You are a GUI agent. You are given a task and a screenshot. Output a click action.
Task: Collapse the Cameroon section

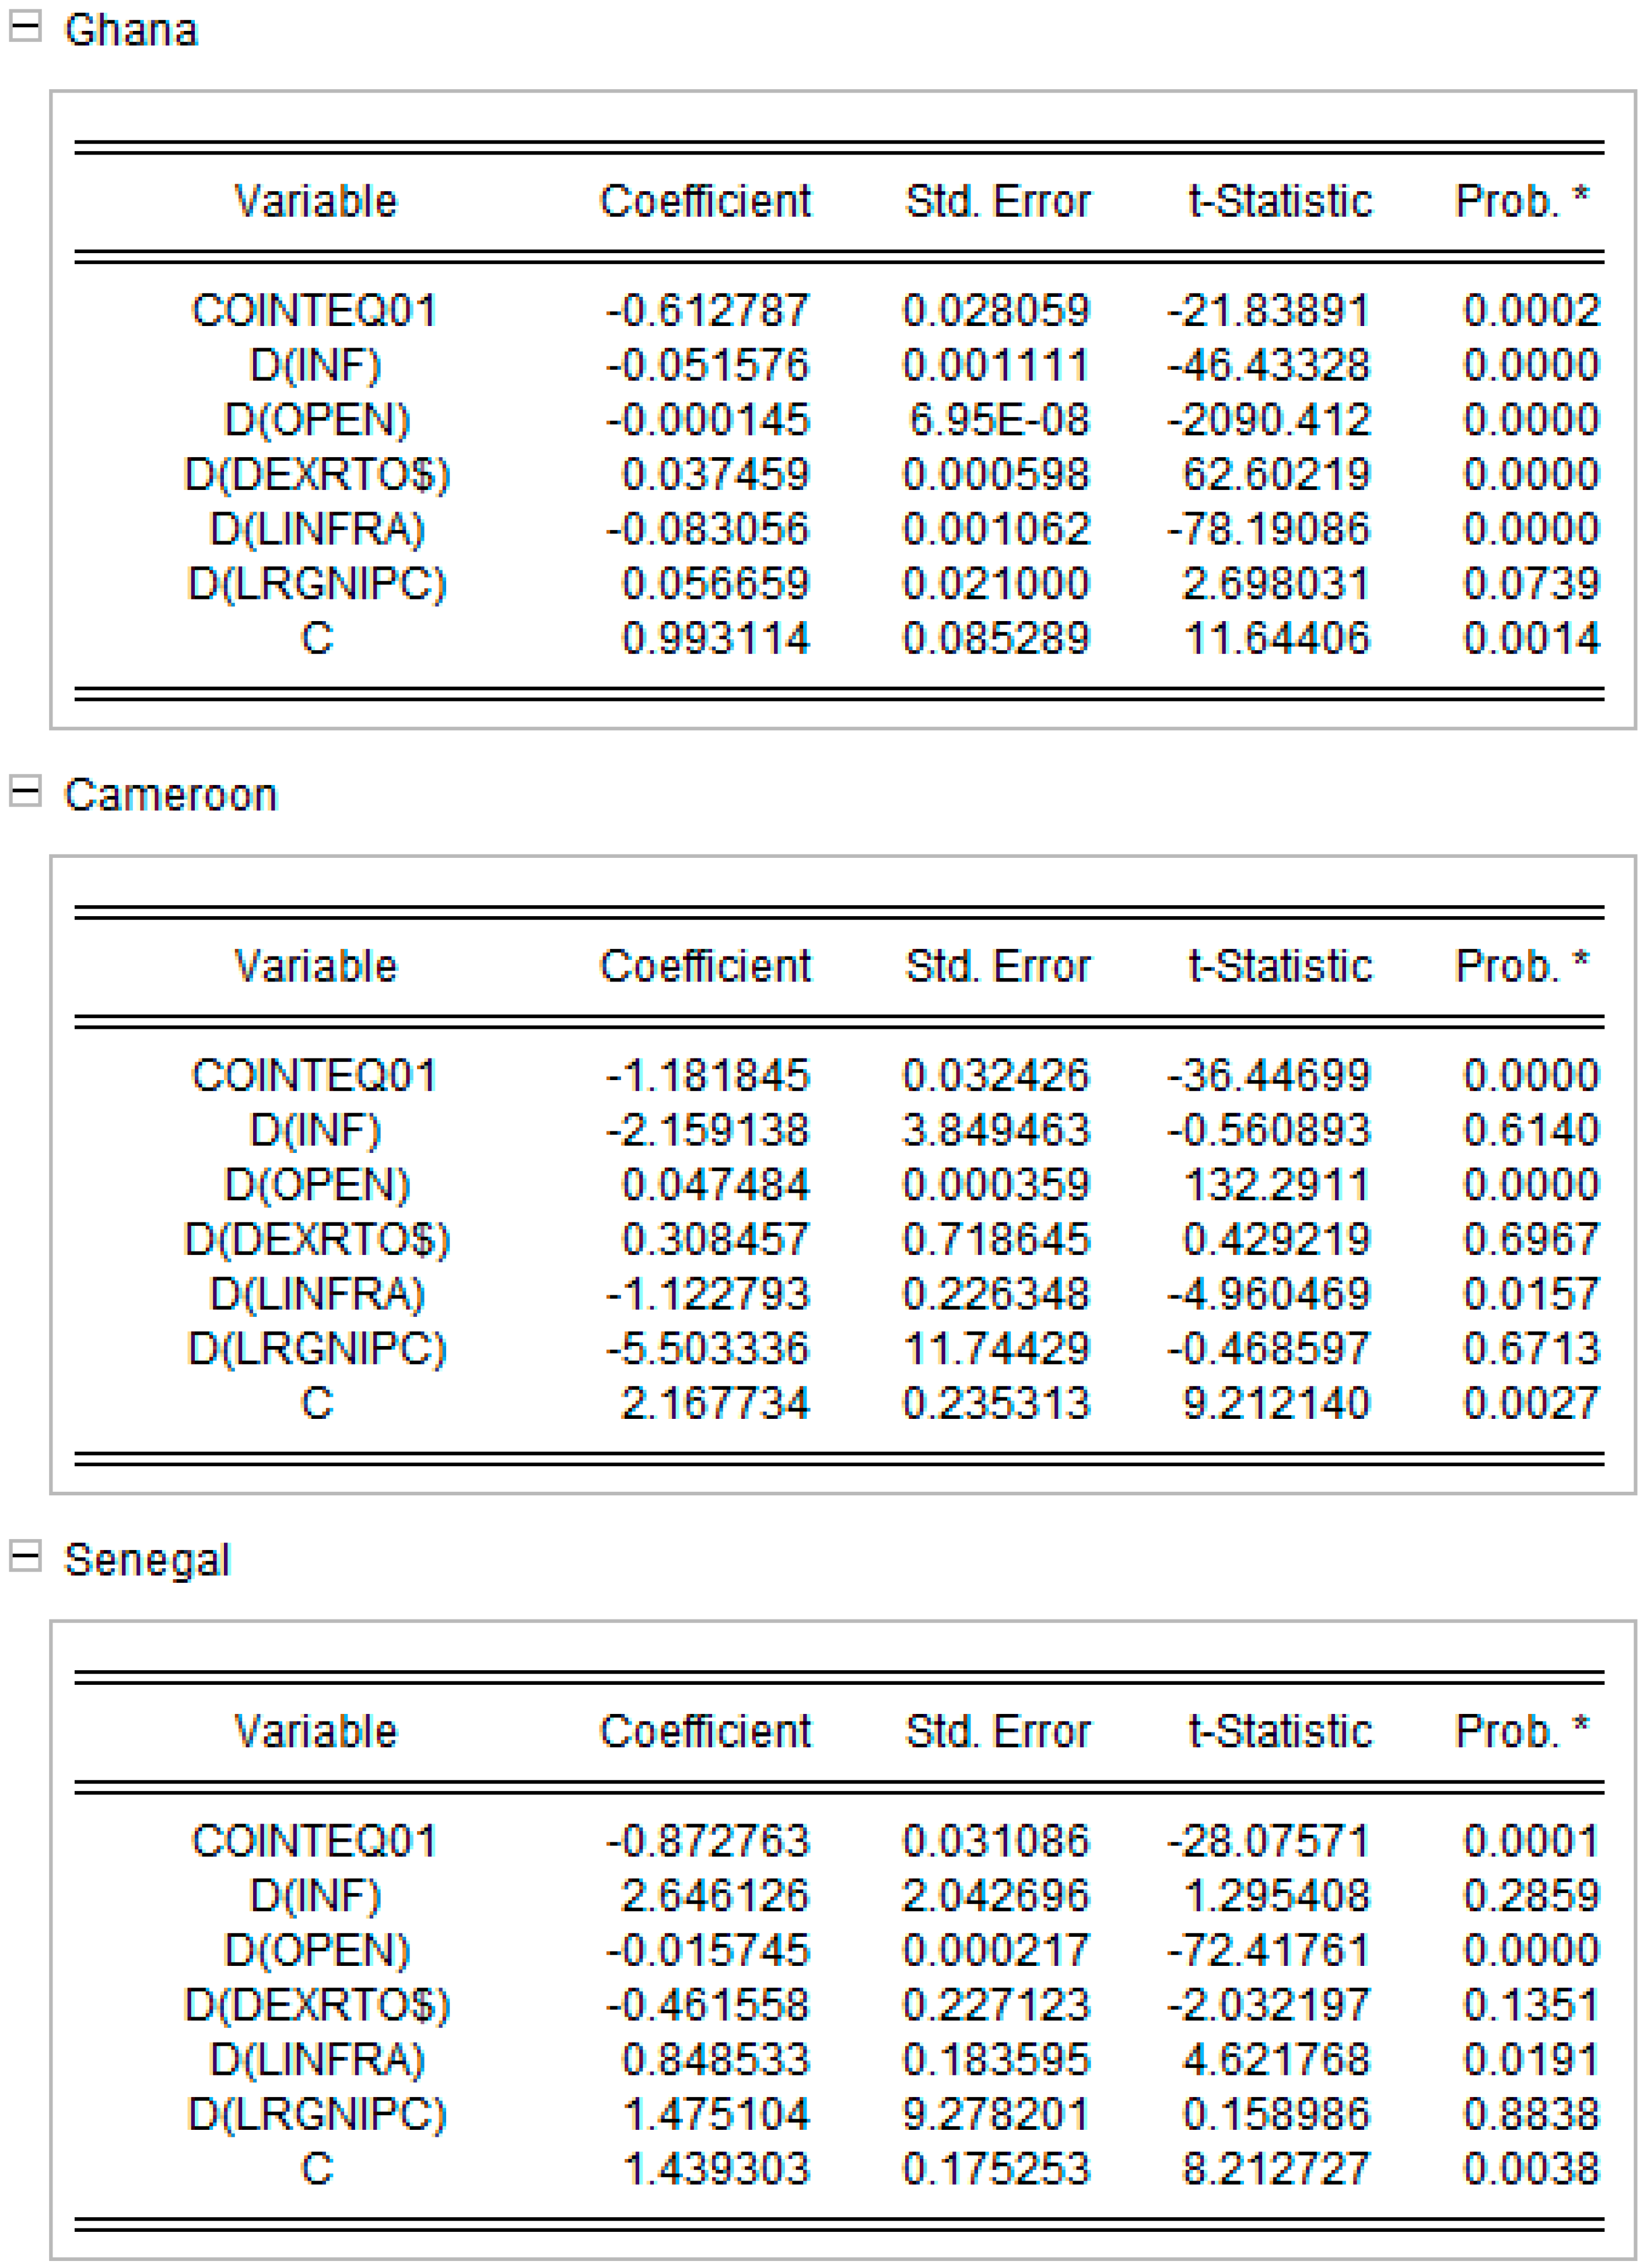tap(25, 792)
